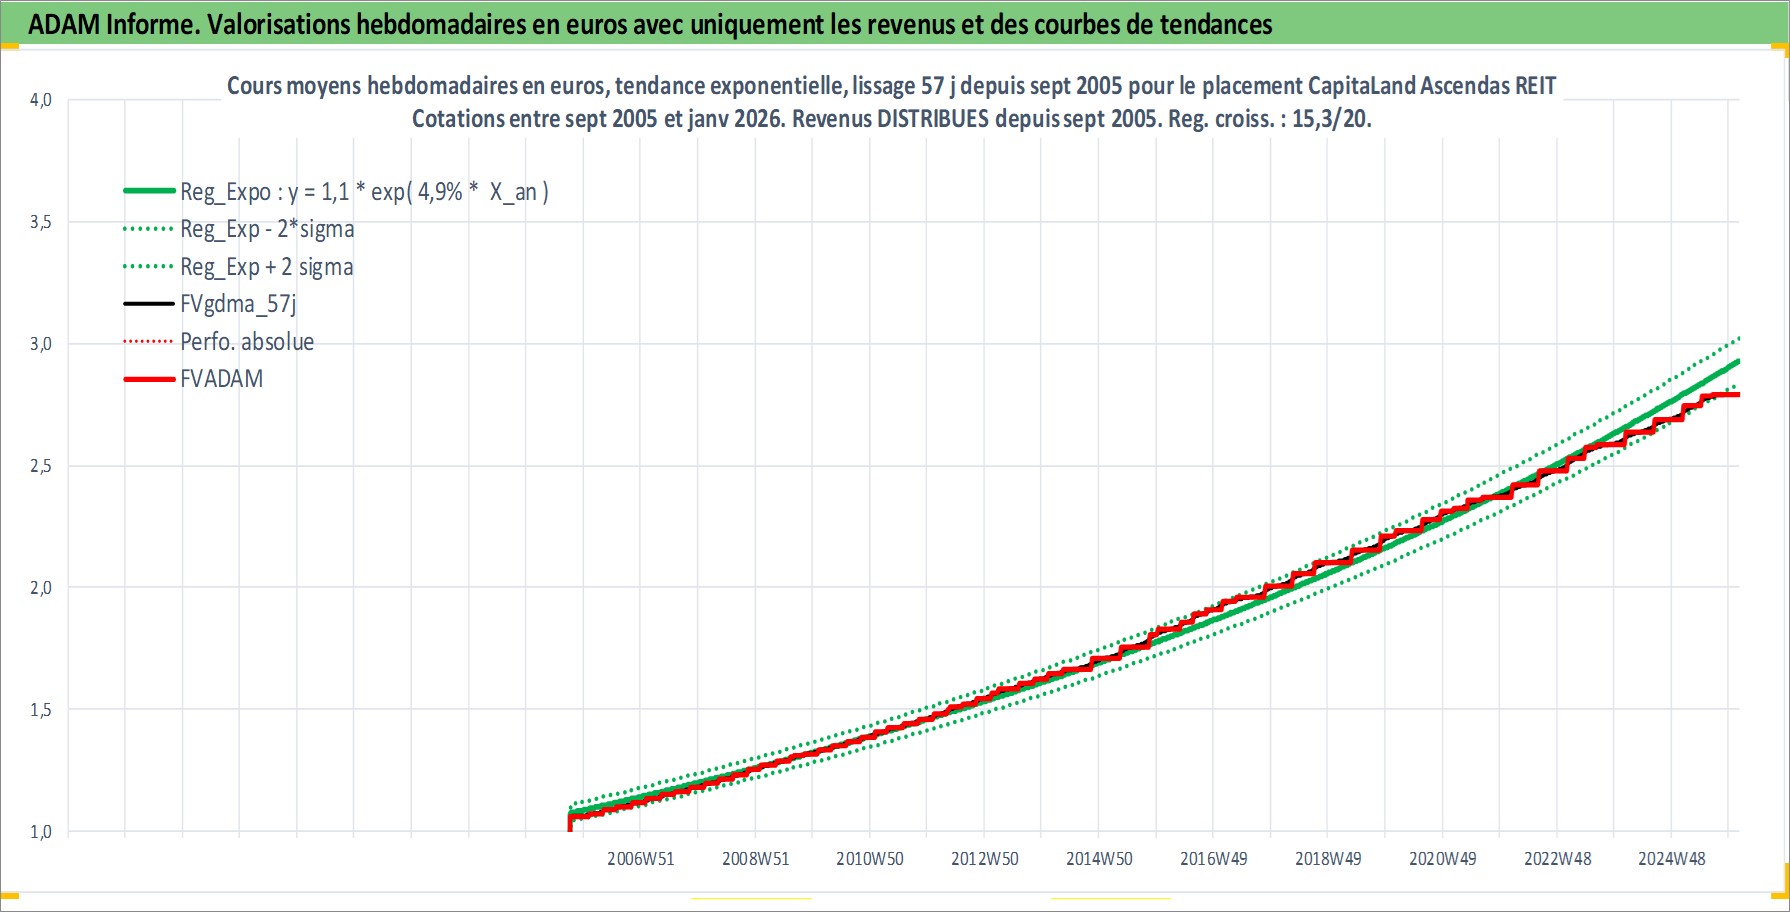Click the 2,5 y-axis label
The image size is (1790, 912).
pyautogui.click(x=40, y=466)
